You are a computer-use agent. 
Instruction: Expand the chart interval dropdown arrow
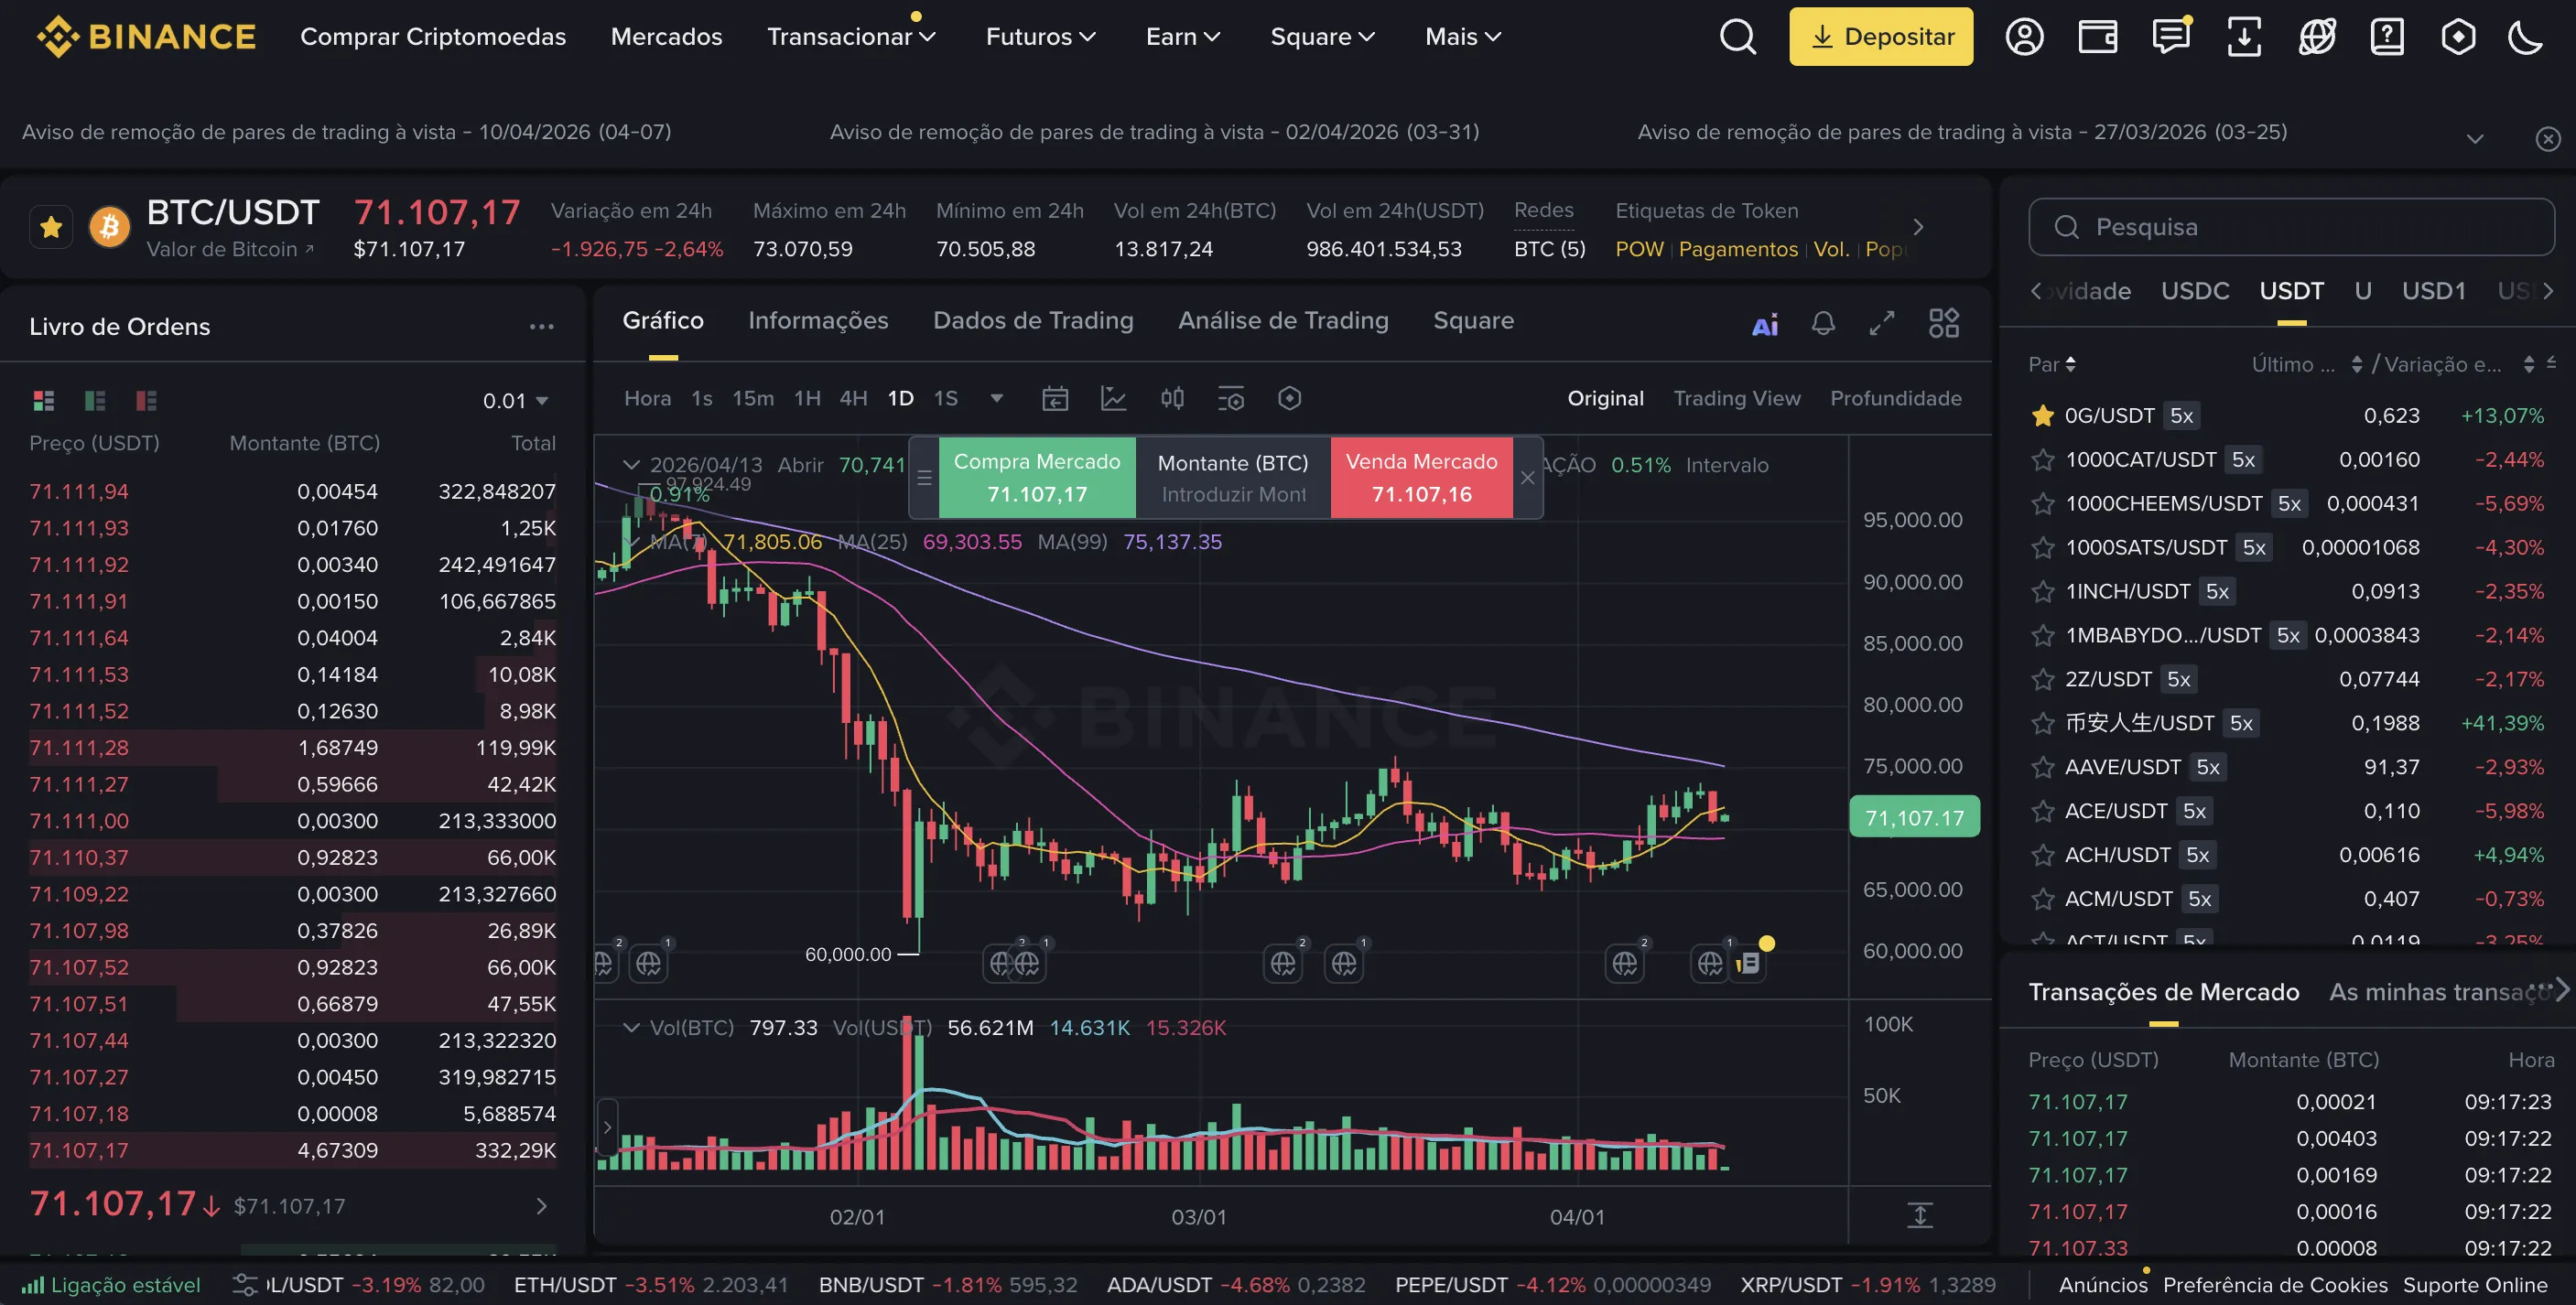coord(996,398)
